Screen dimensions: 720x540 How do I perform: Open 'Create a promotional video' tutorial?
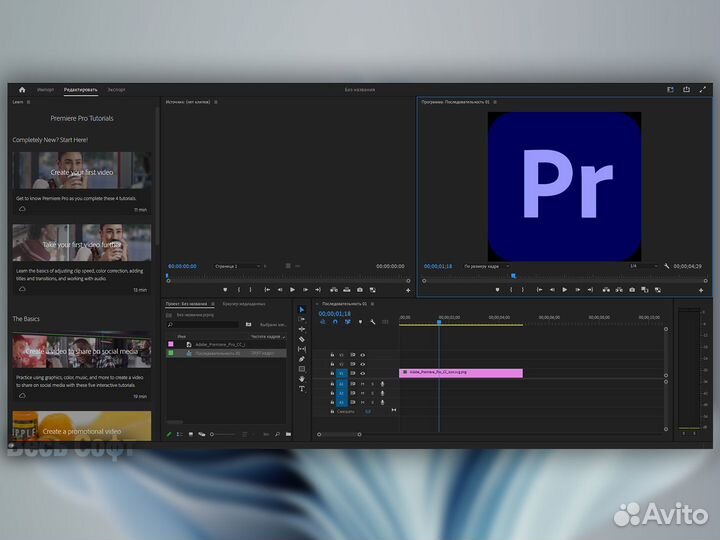tap(82, 426)
